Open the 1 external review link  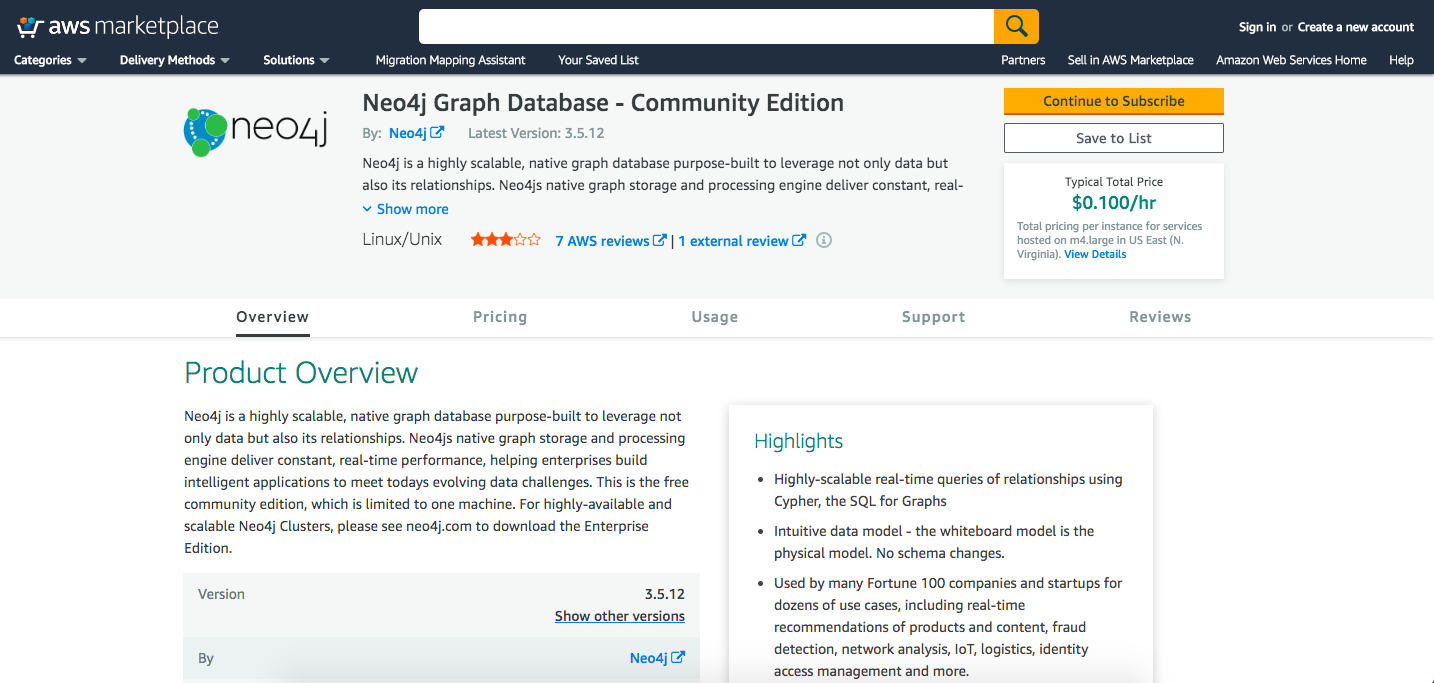click(742, 241)
